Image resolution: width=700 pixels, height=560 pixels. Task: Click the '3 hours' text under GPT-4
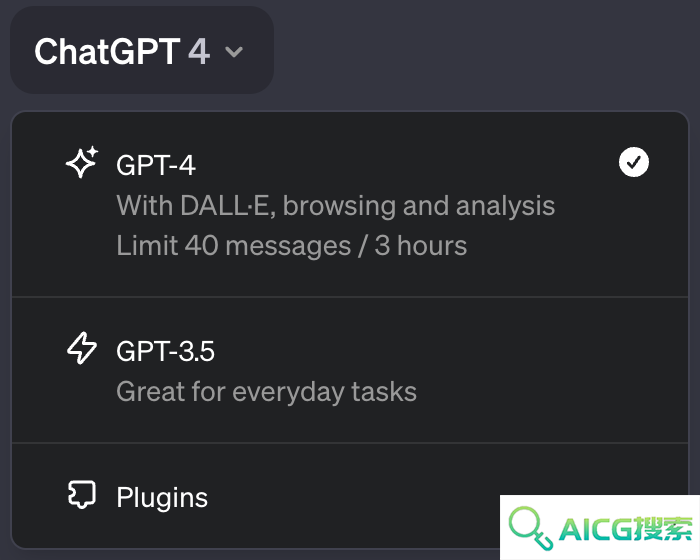pyautogui.click(x=421, y=246)
